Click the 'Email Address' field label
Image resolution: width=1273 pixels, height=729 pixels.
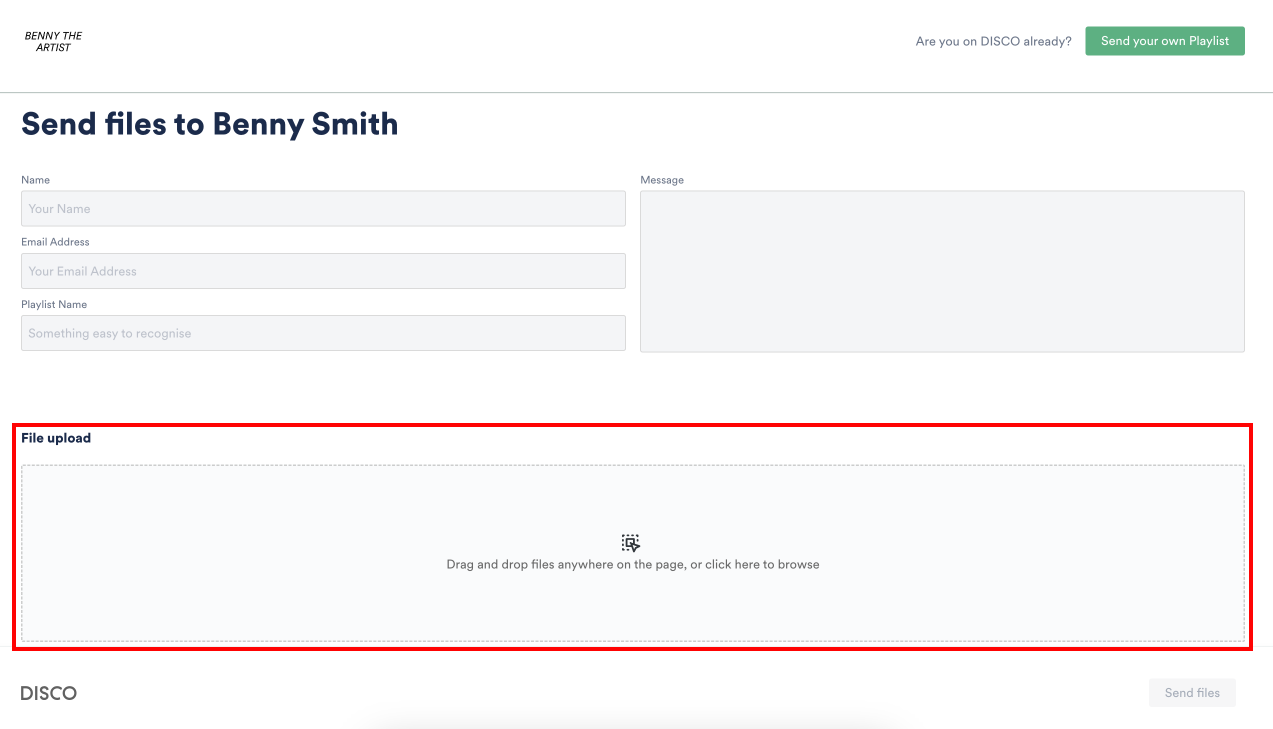tap(55, 242)
